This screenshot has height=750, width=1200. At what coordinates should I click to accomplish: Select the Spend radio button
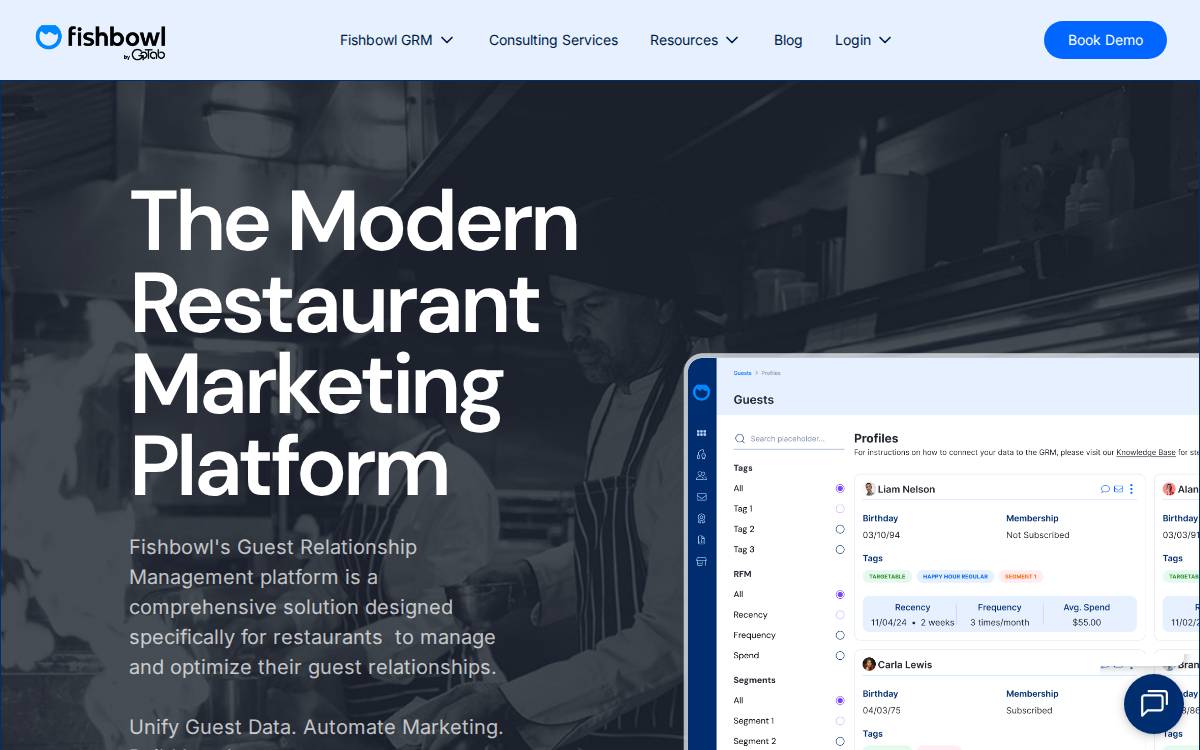click(x=840, y=655)
